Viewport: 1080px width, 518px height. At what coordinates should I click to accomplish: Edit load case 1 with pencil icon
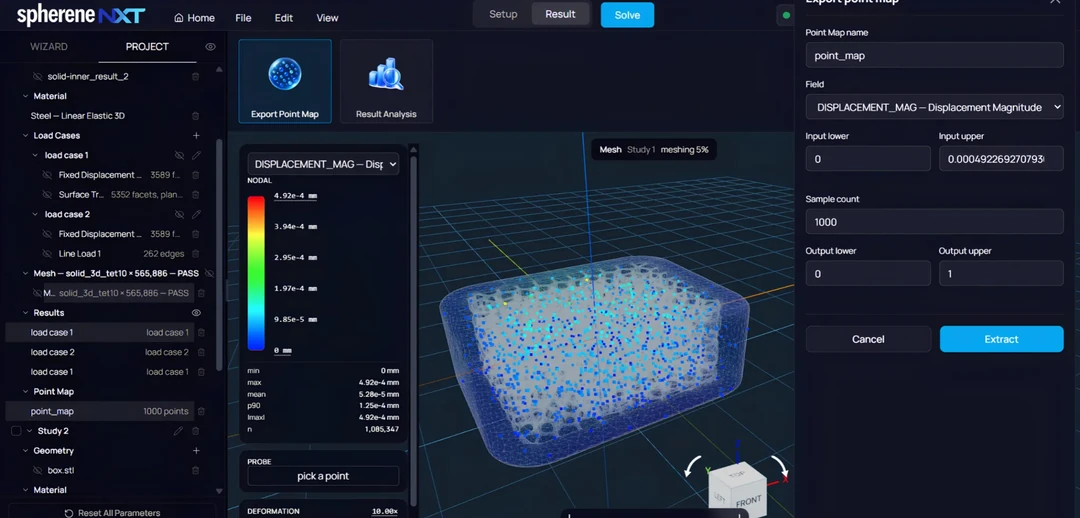(x=196, y=156)
